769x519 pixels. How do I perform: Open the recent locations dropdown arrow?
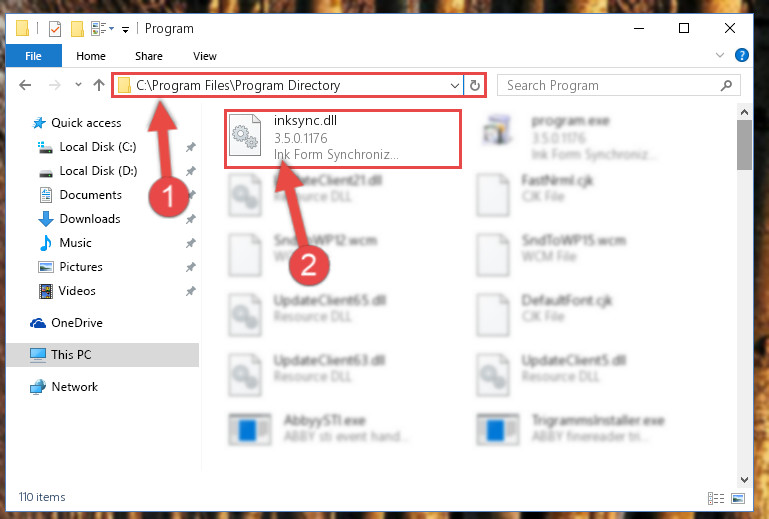click(78, 85)
